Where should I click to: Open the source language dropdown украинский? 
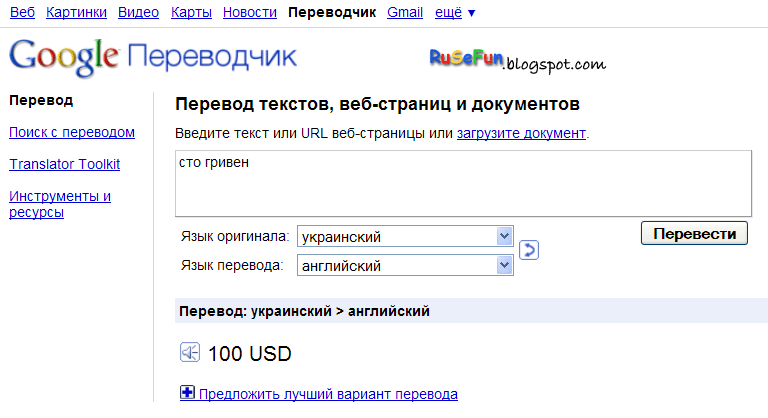point(405,237)
